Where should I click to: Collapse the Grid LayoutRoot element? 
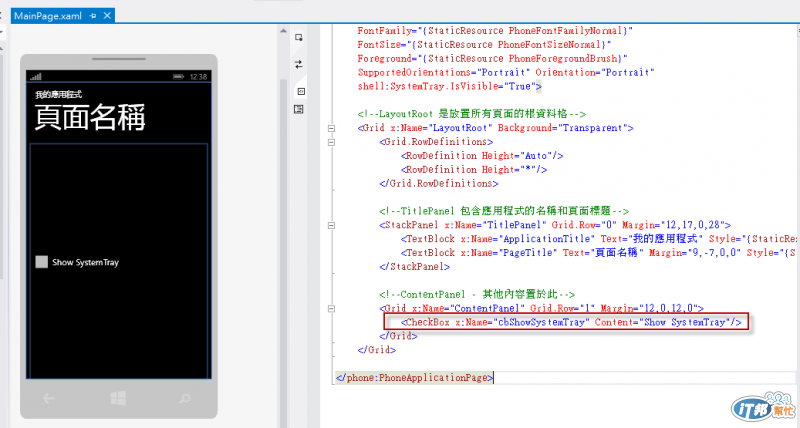(331, 129)
